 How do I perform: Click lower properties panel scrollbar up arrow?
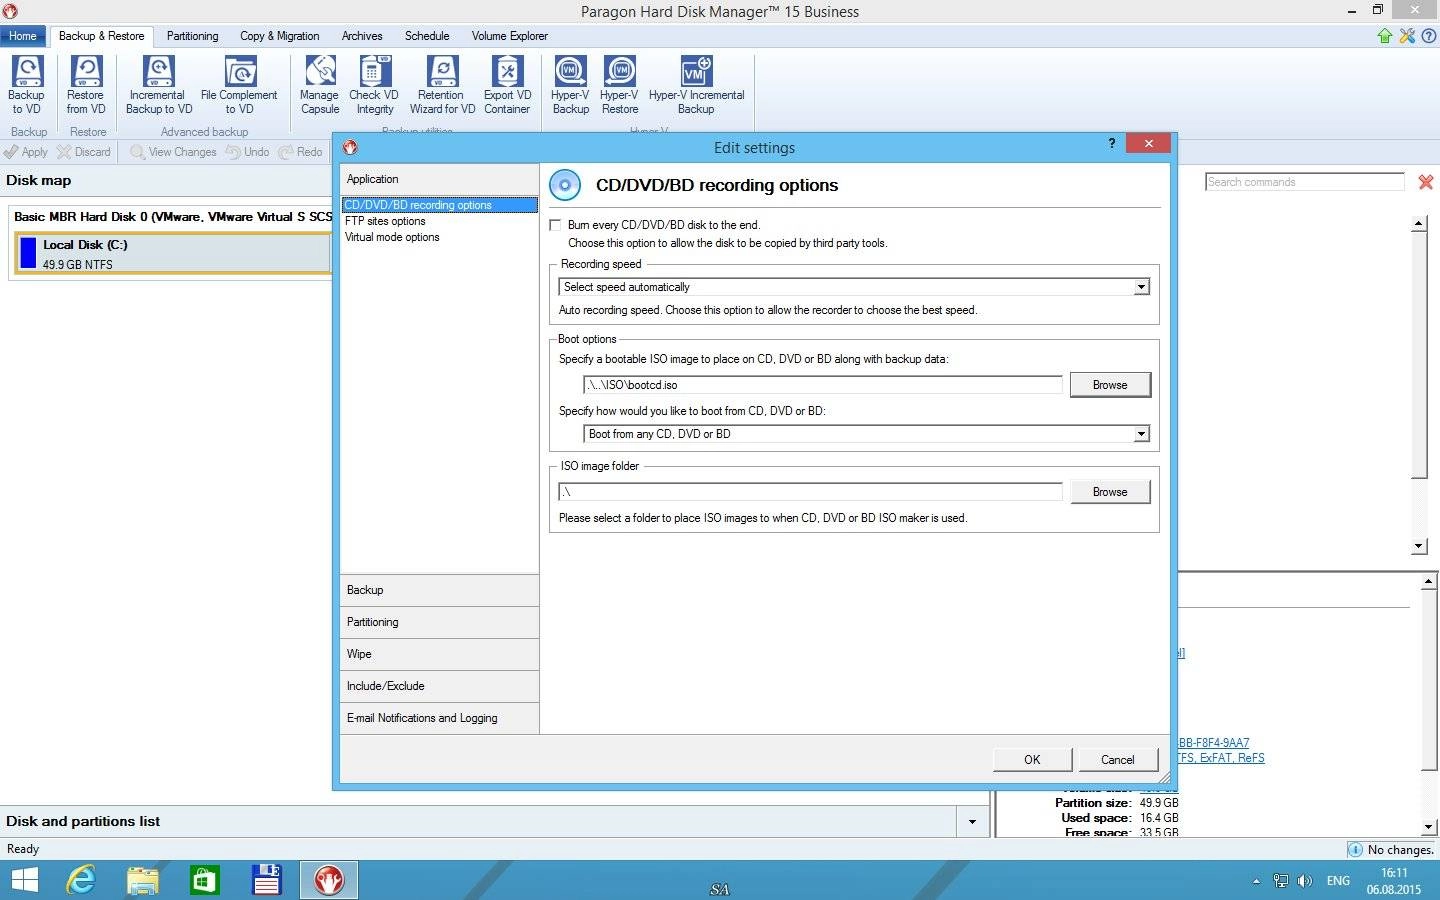click(x=1428, y=581)
